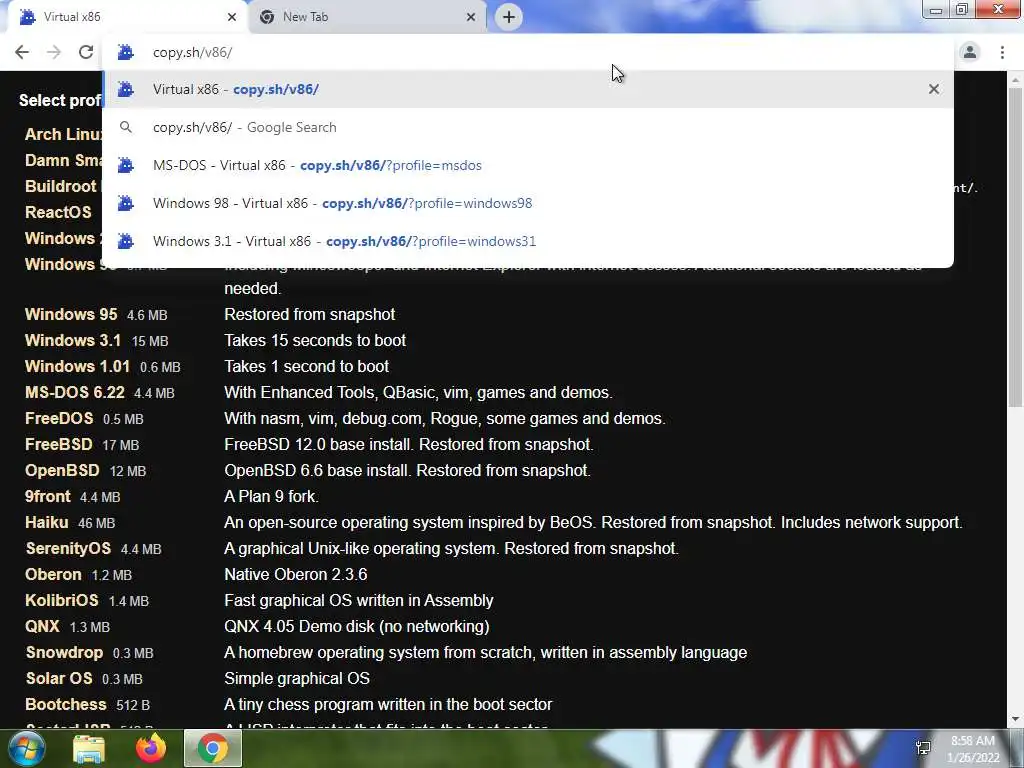Open the Windows 1.01 profile link

coord(77,366)
